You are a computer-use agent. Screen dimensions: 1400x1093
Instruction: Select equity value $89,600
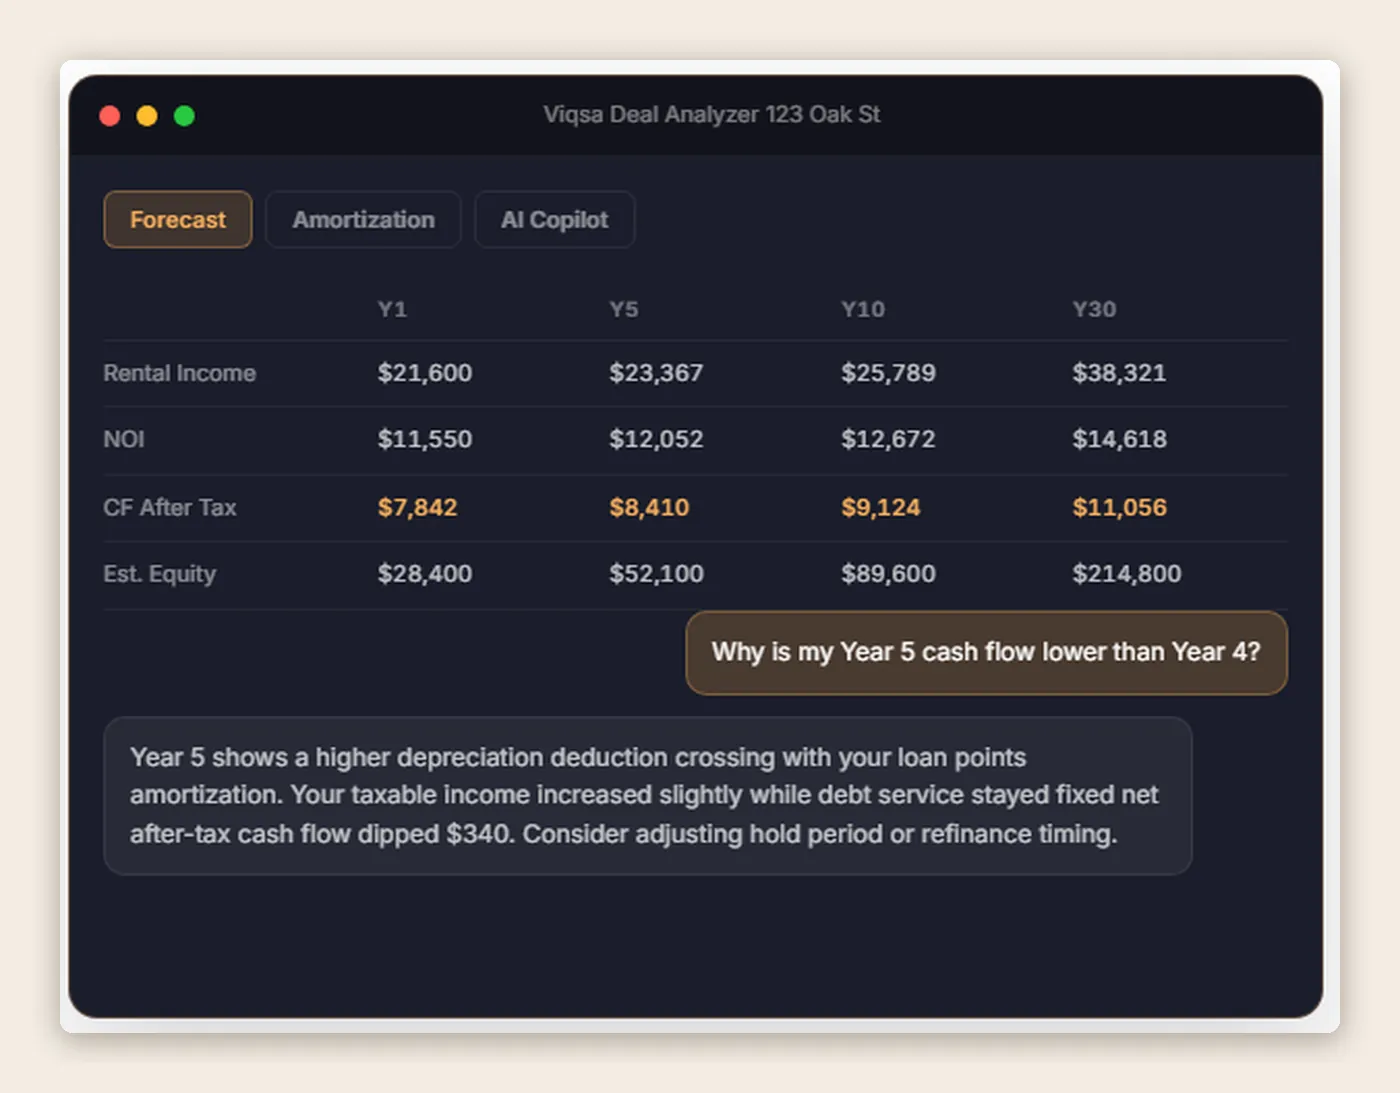pyautogui.click(x=888, y=574)
